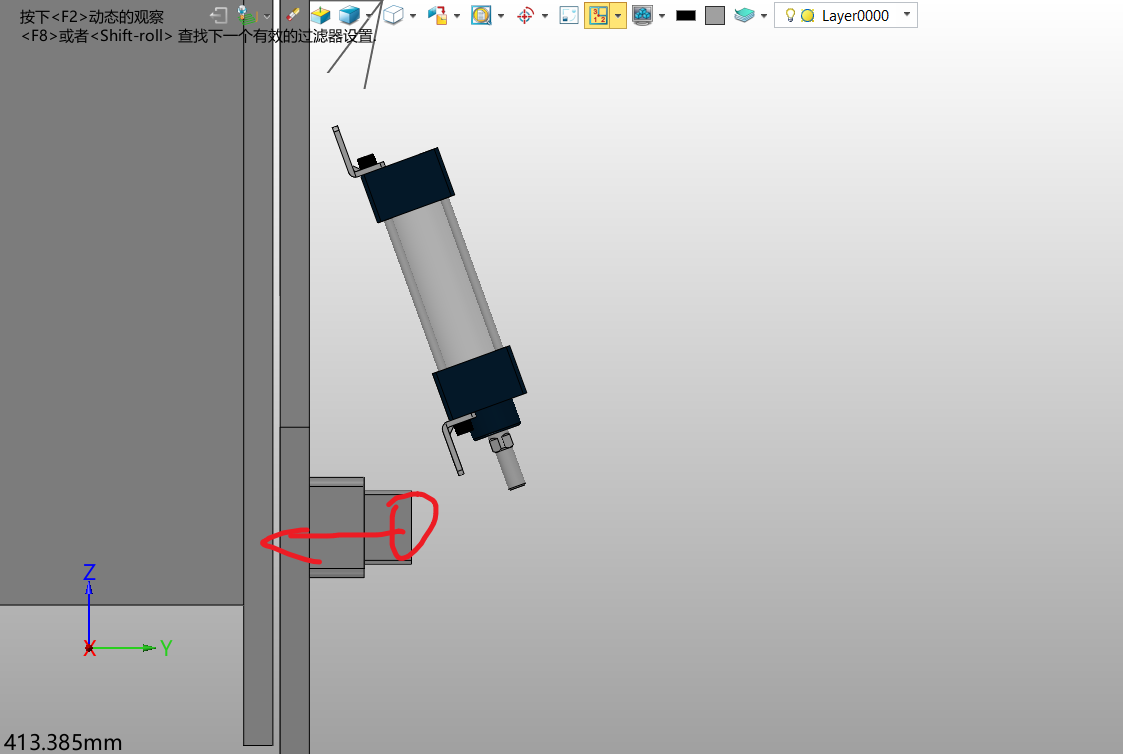This screenshot has height=754, width=1123.
Task: Select the wireframe cube view icon
Action: point(394,15)
